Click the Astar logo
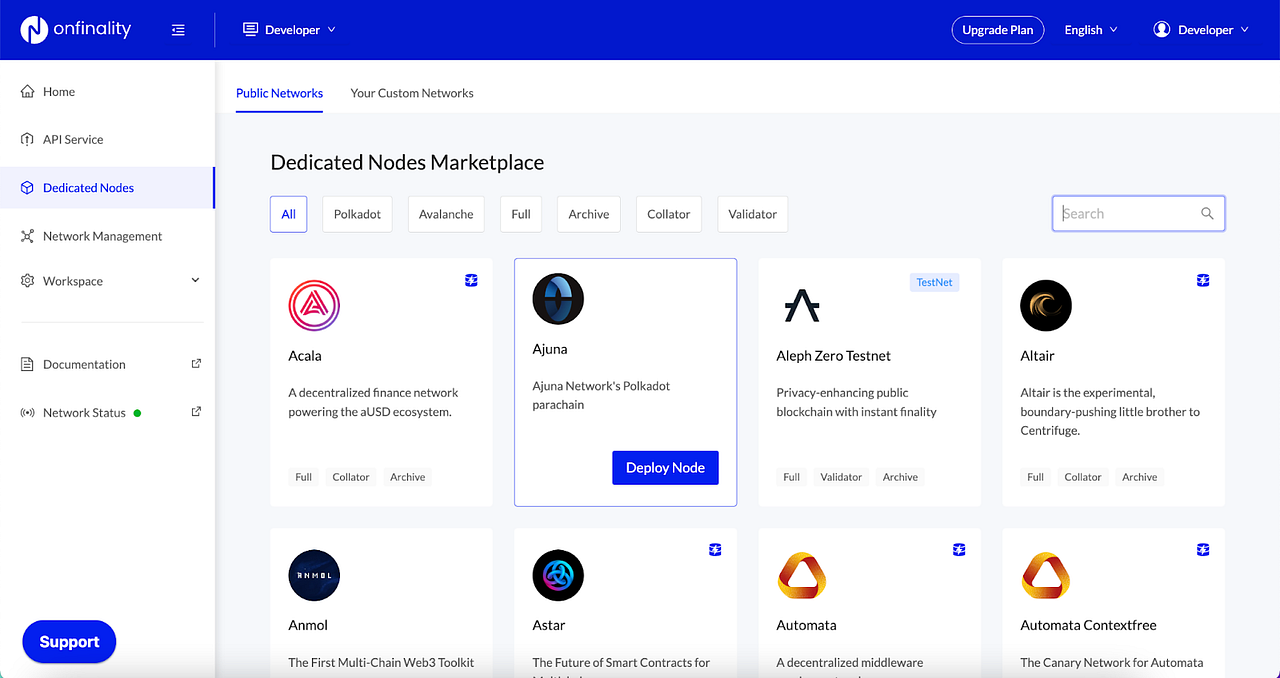The image size is (1280, 678). (558, 575)
